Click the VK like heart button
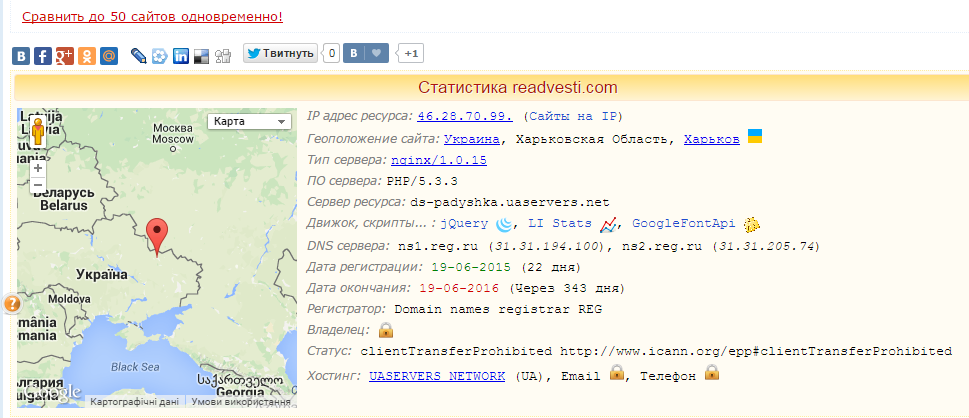The width and height of the screenshot is (969, 418). click(376, 53)
